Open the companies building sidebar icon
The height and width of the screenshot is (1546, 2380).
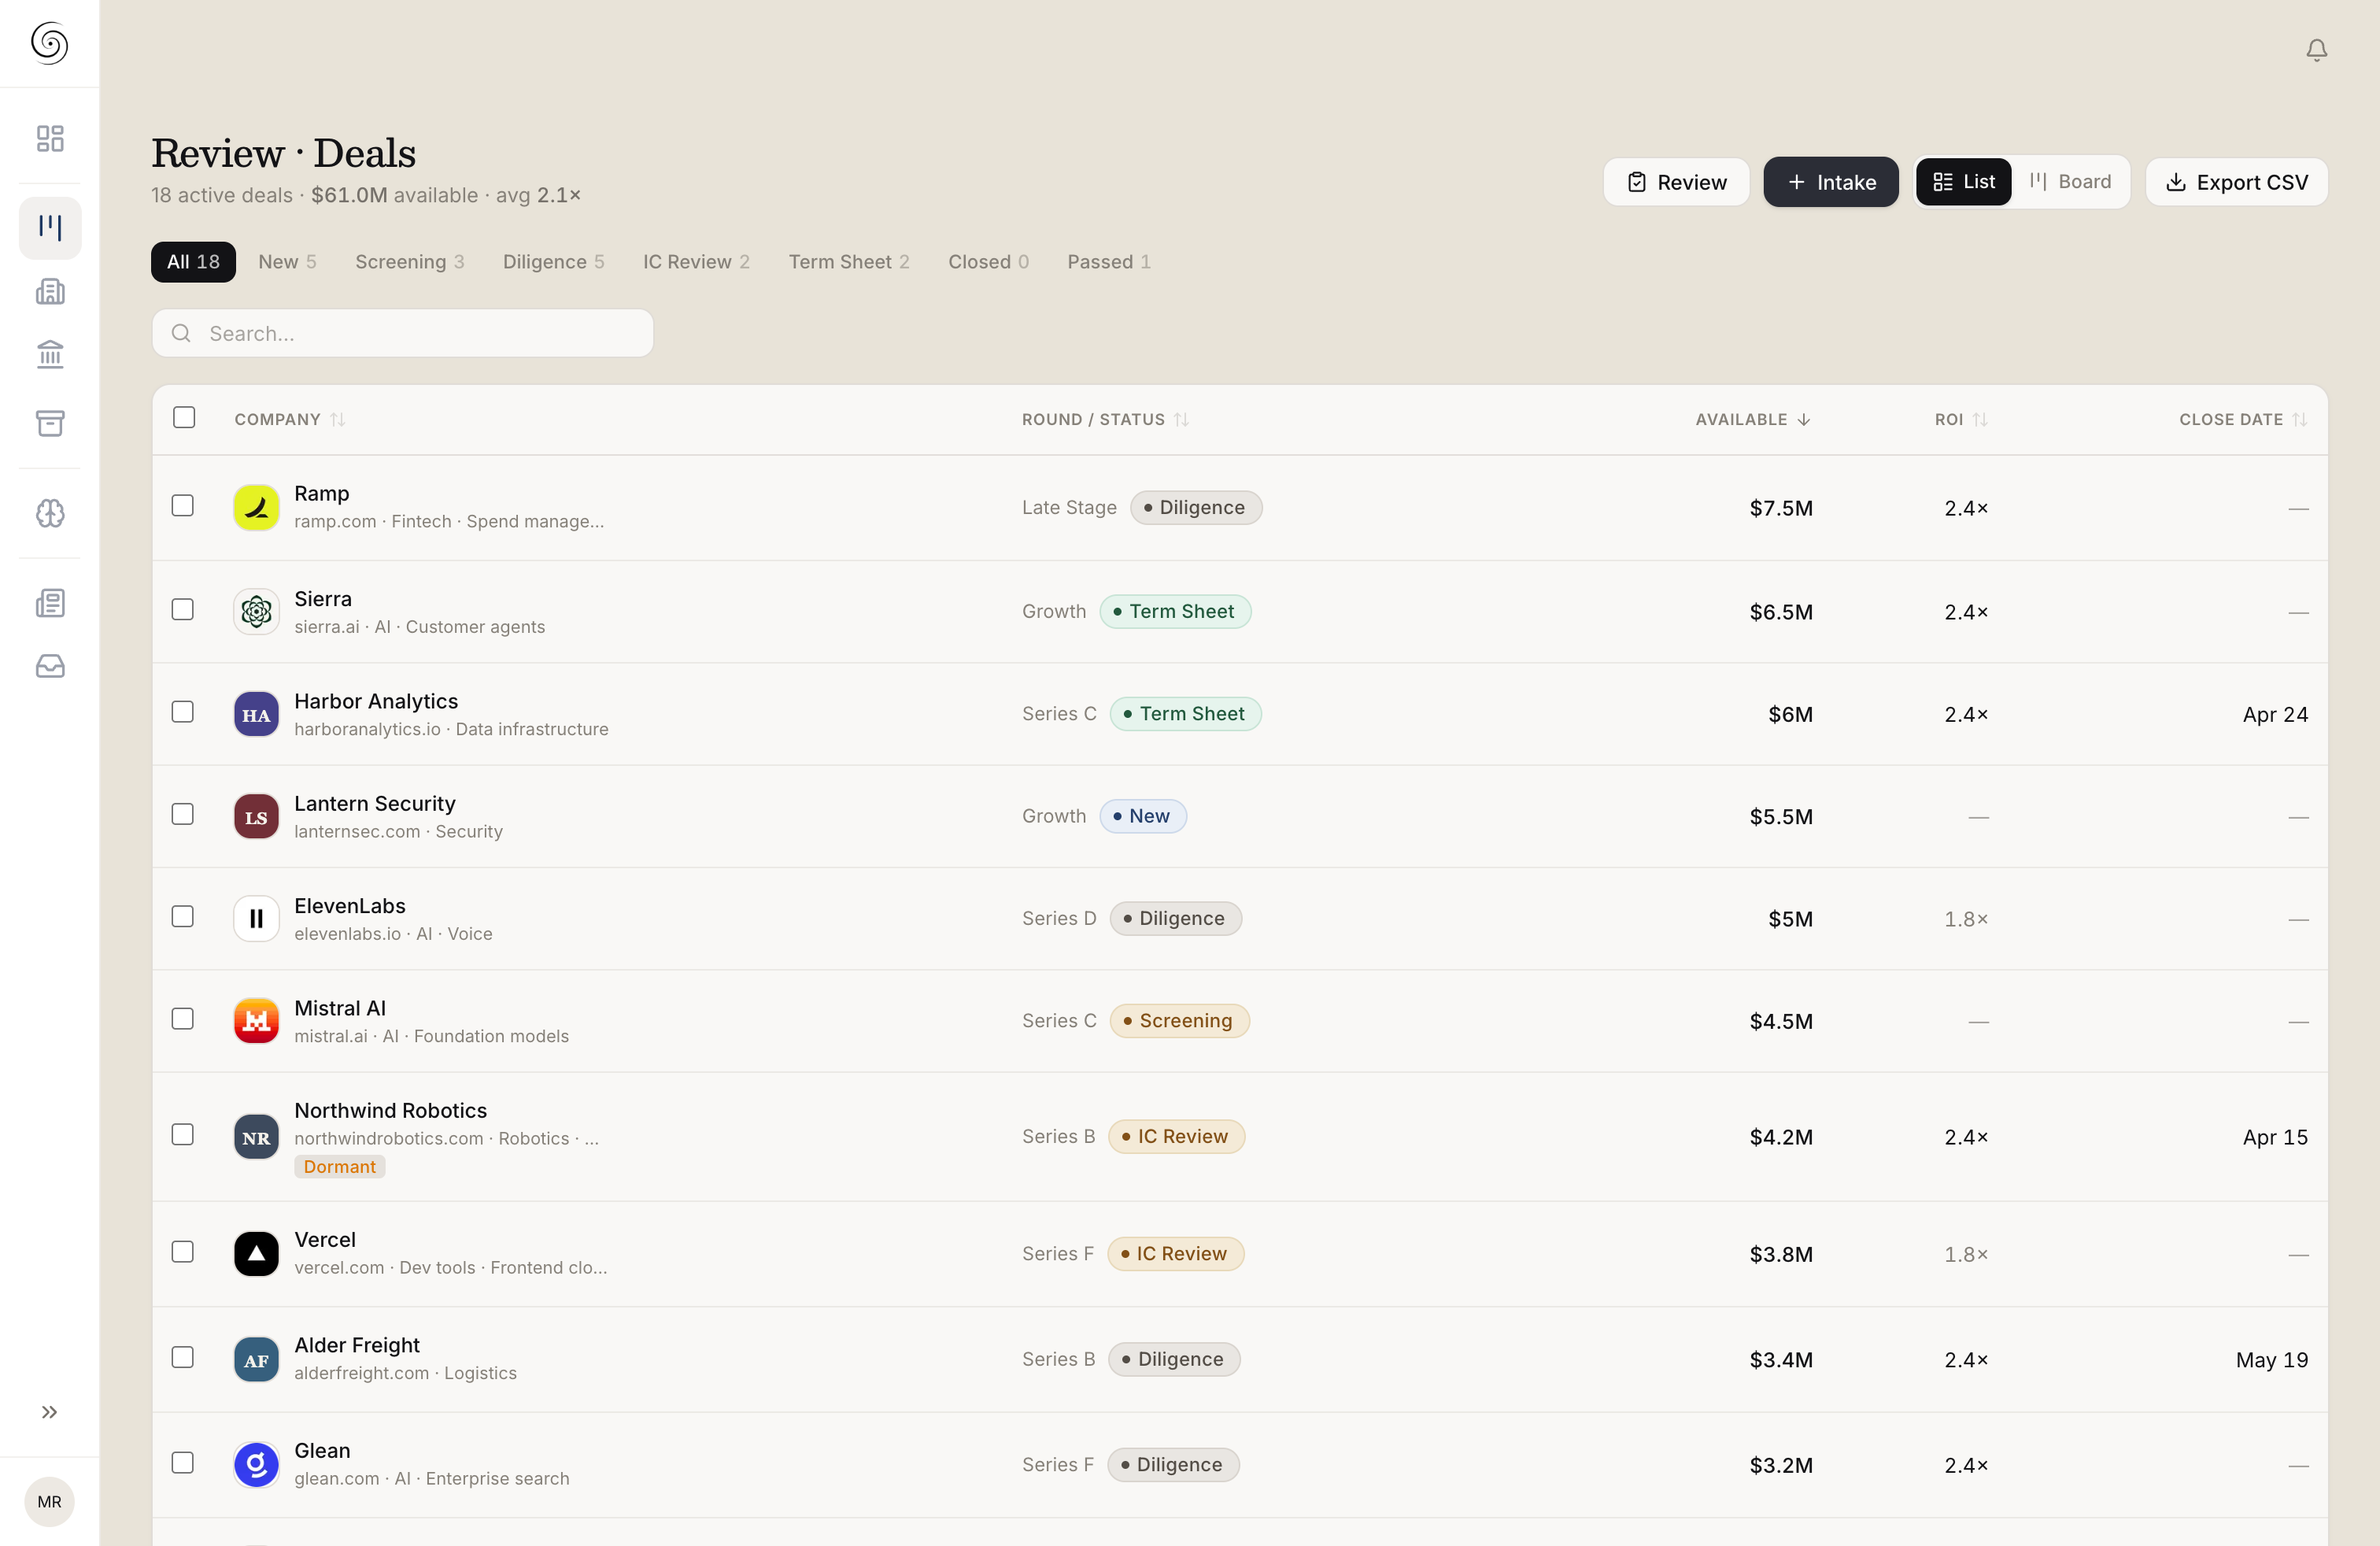pos(50,291)
